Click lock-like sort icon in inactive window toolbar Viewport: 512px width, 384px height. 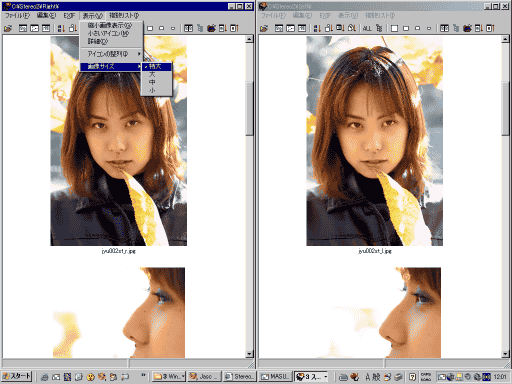[329, 28]
